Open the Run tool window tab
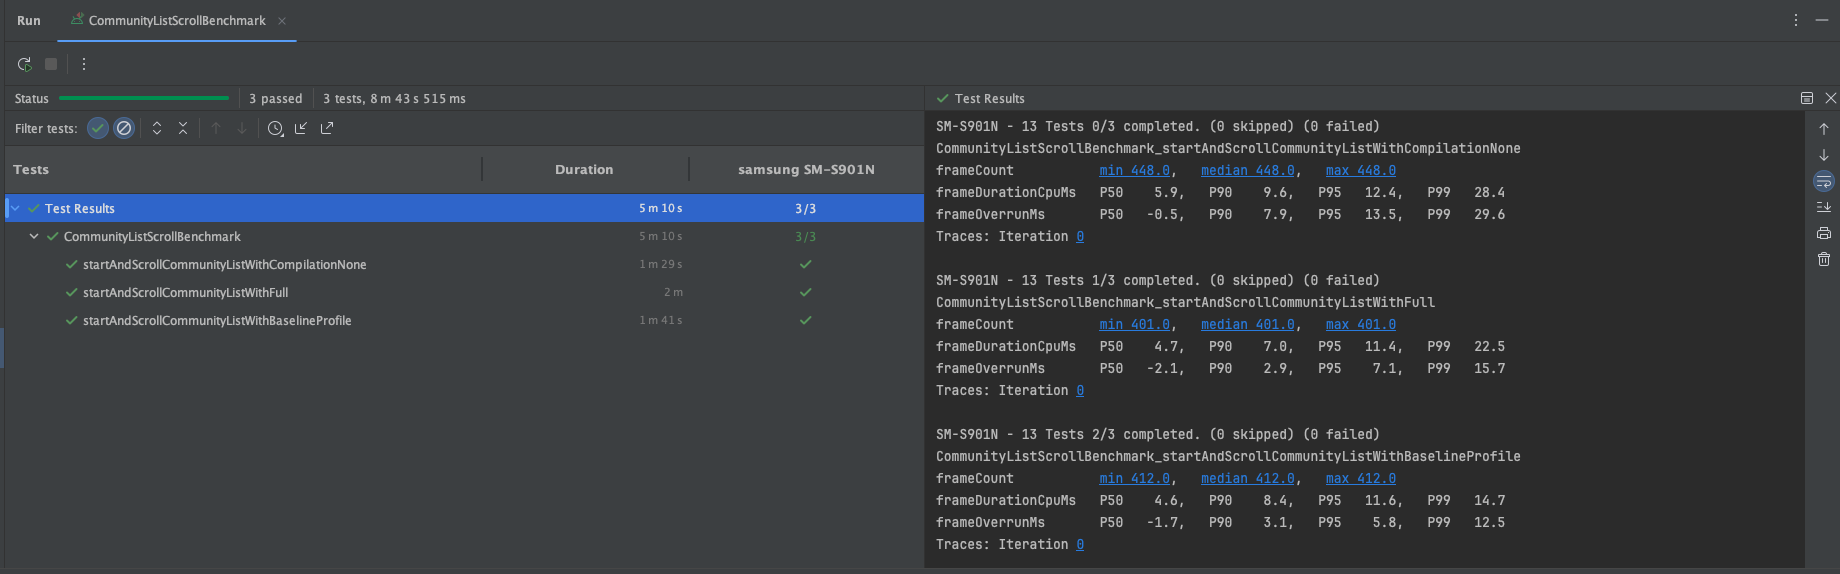The image size is (1840, 574). point(29,20)
